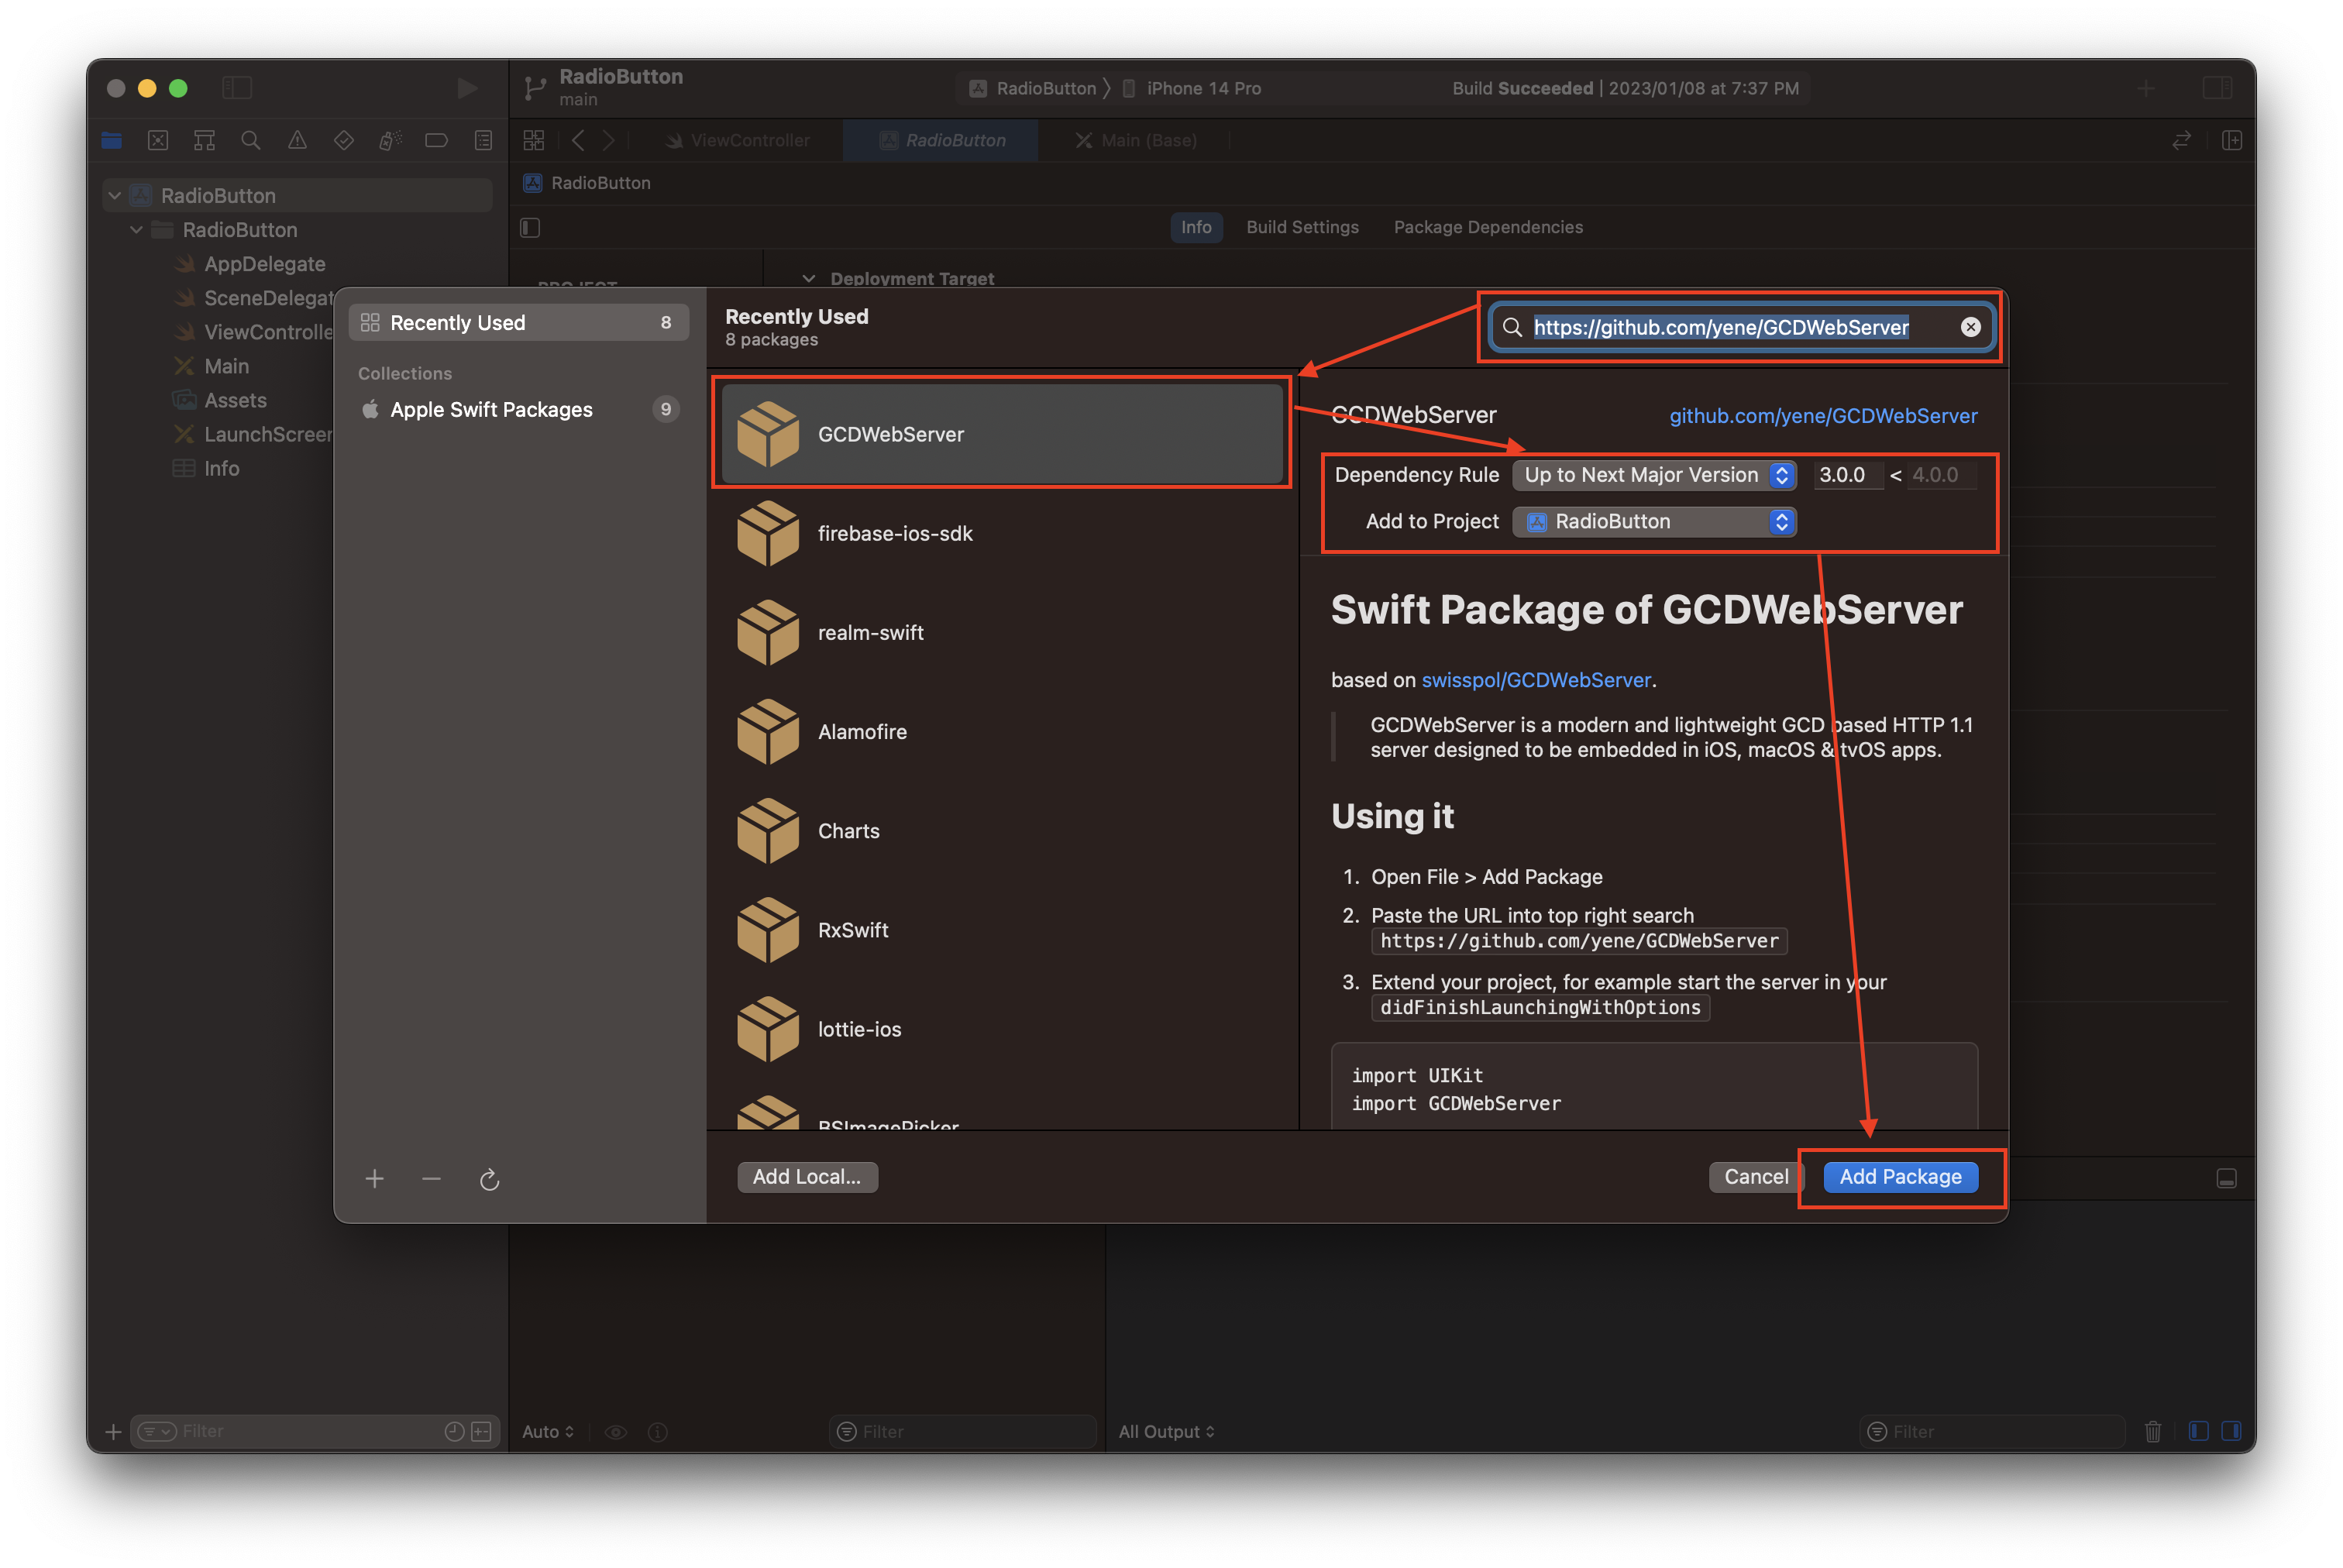
Task: Select the iPhone 14 Pro run destination
Action: (x=1191, y=88)
